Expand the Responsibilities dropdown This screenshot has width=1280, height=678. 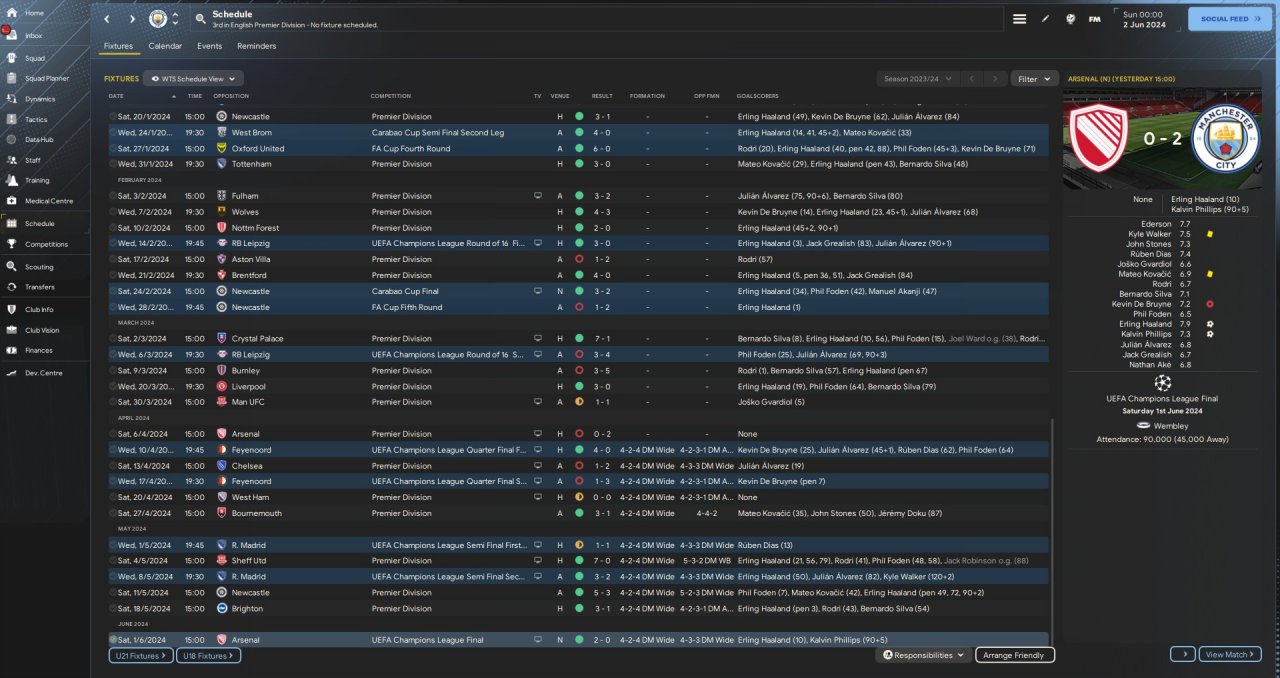[x=924, y=655]
